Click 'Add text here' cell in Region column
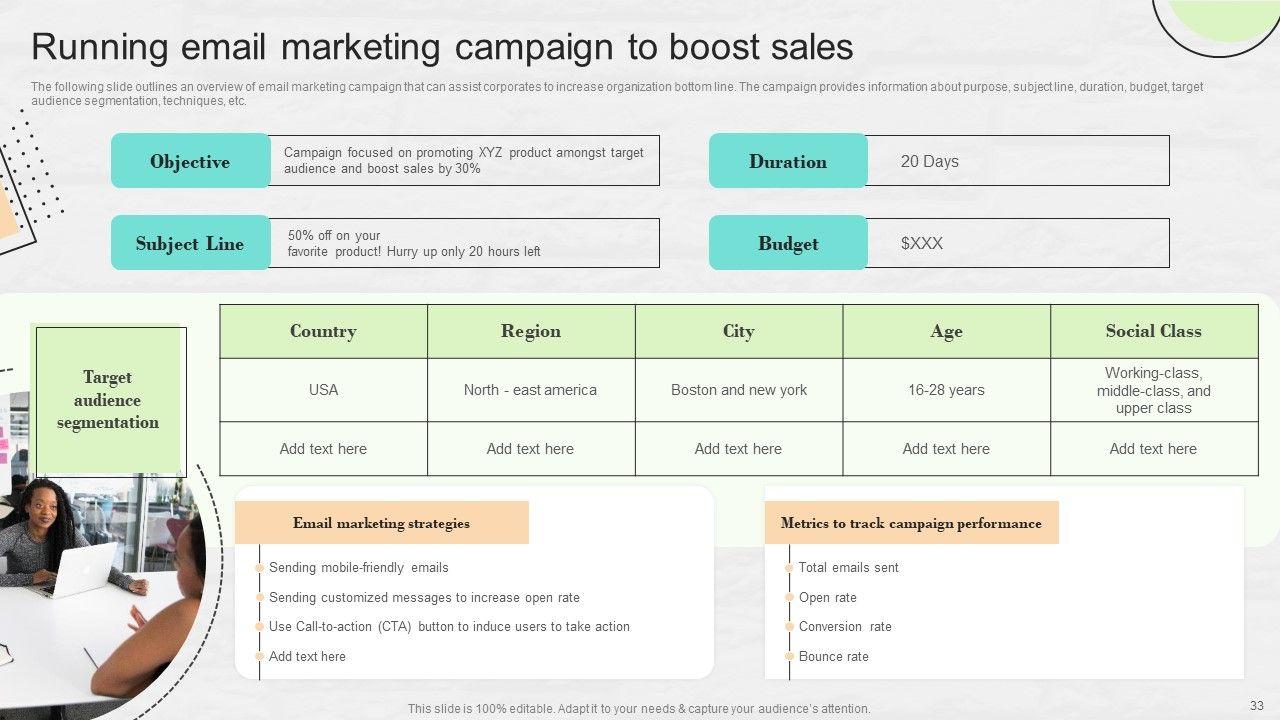 [531, 449]
